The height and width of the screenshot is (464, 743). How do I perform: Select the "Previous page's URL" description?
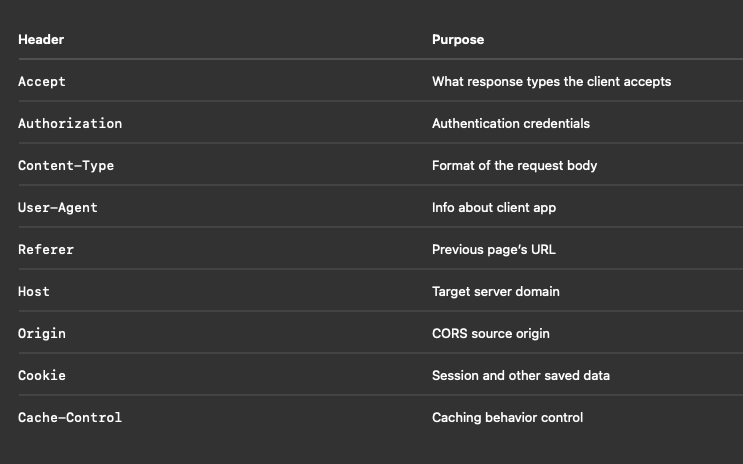pyautogui.click(x=493, y=249)
